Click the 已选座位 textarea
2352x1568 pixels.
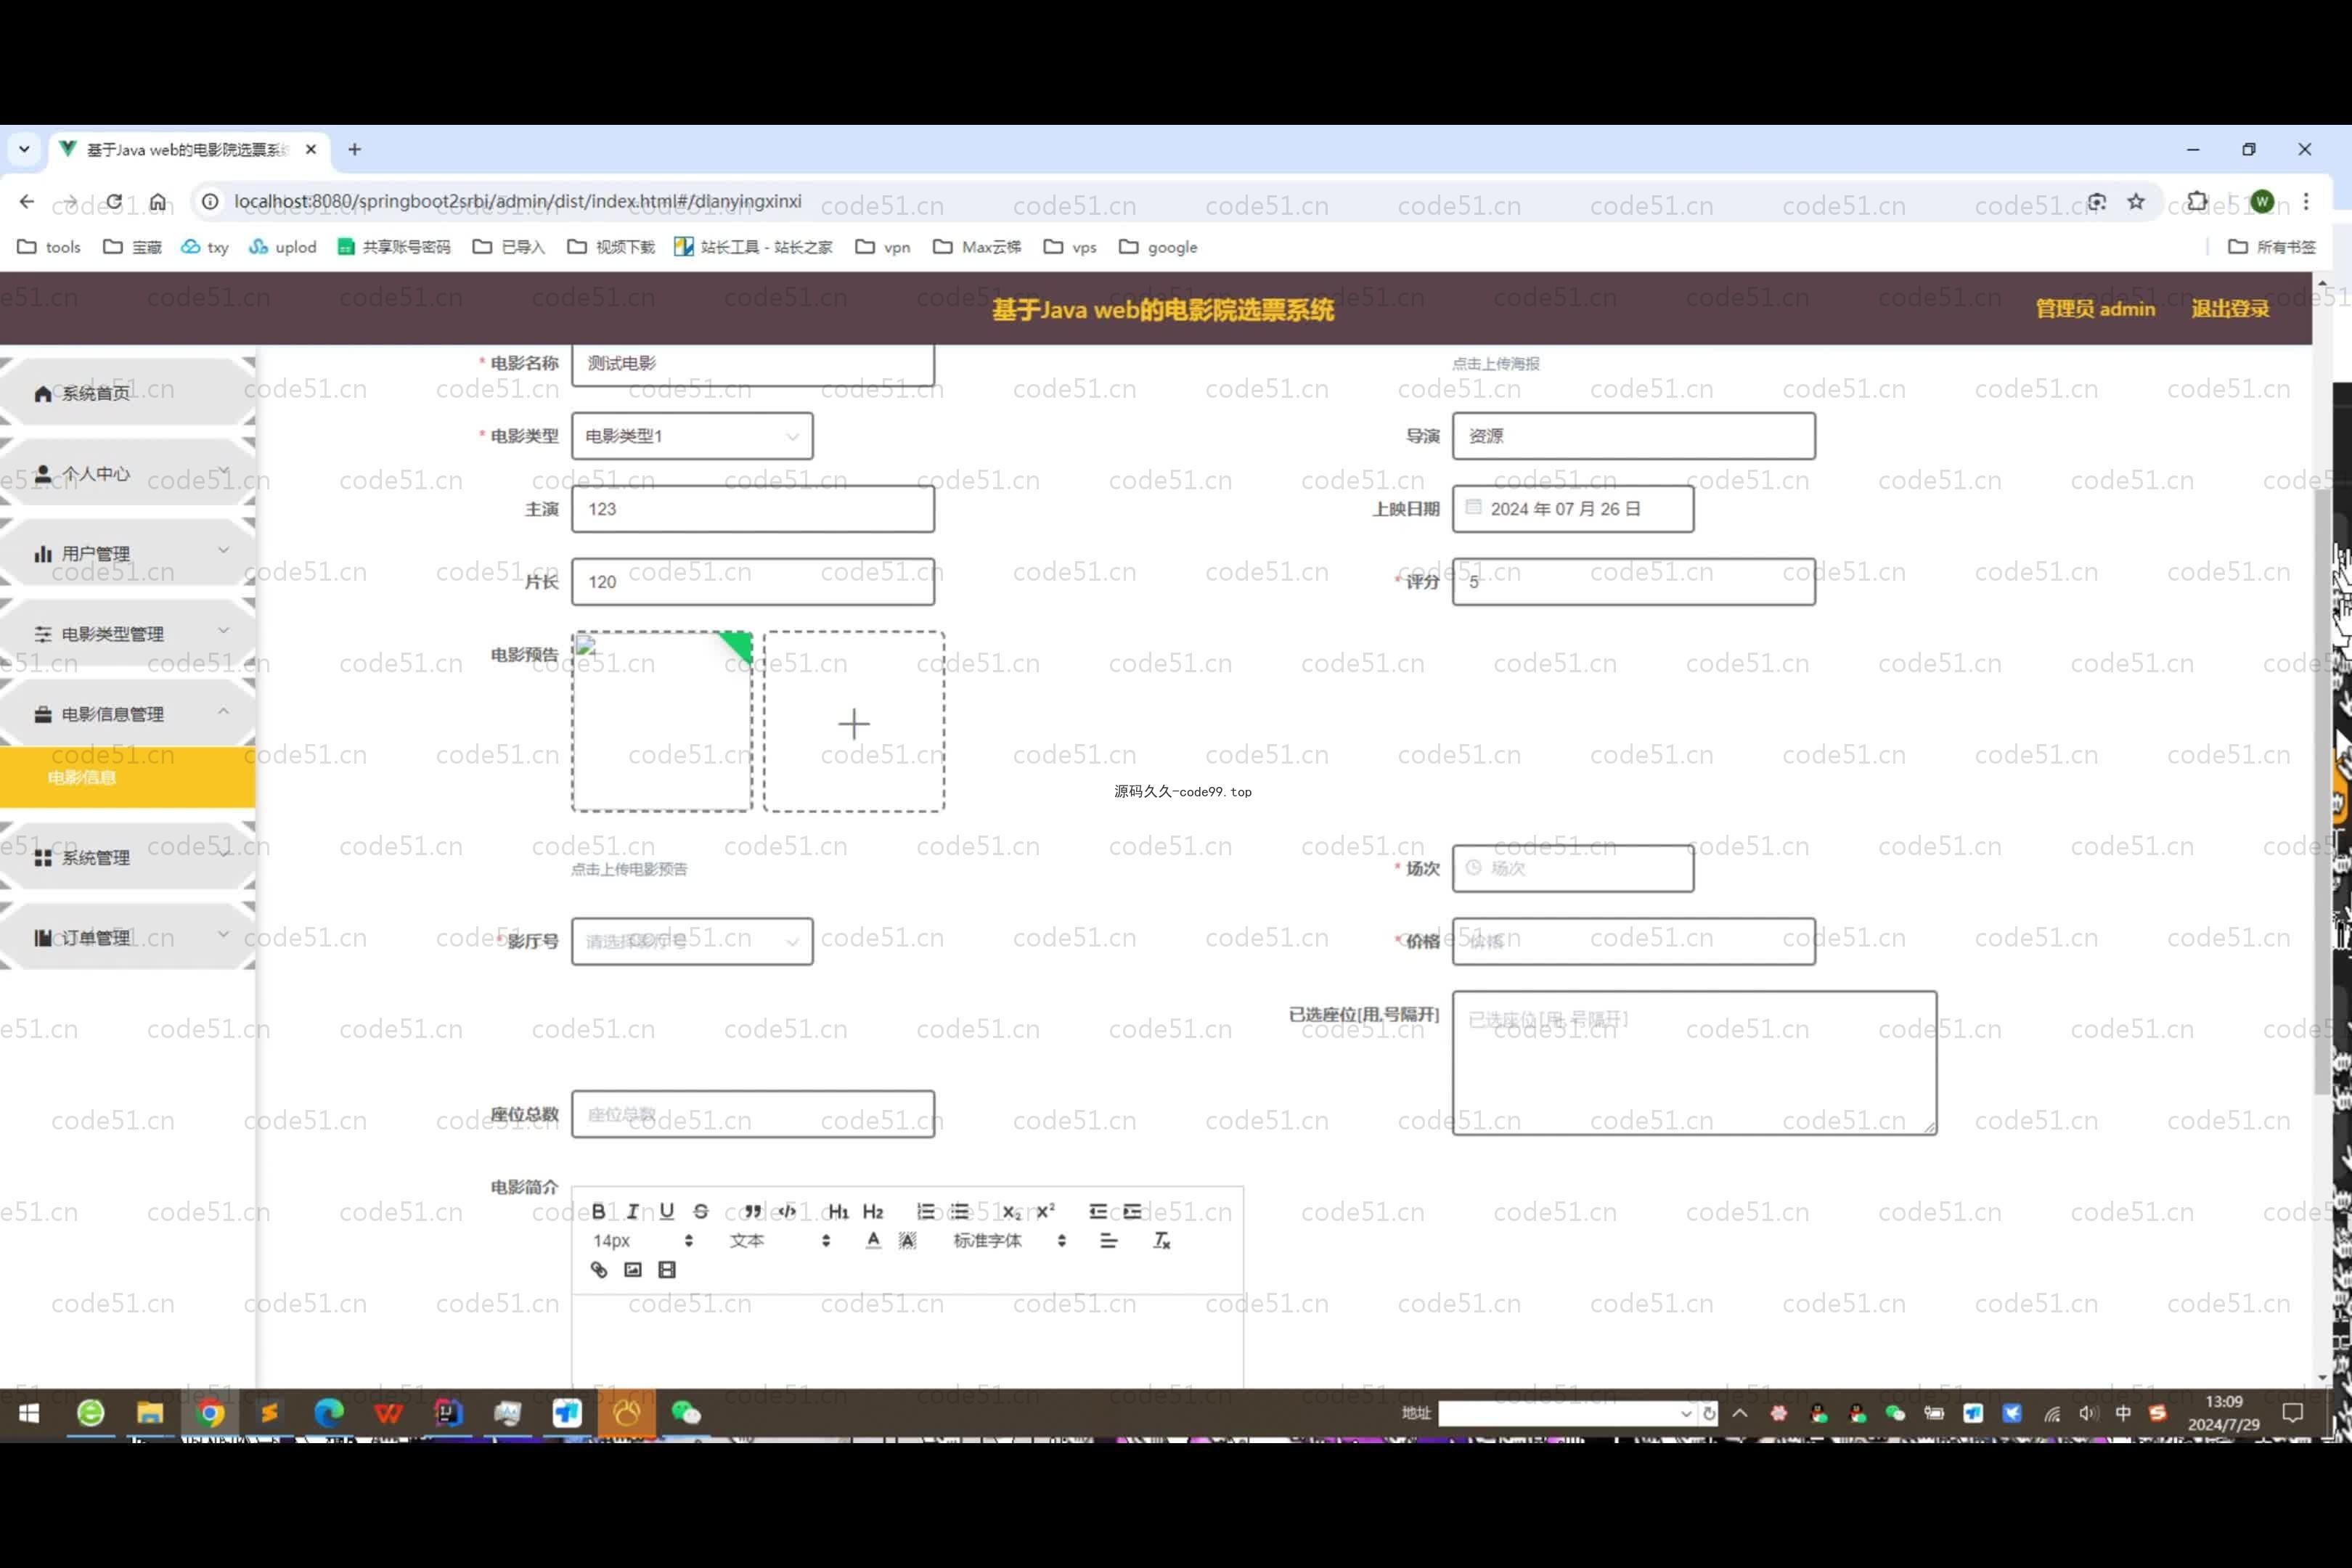(x=1694, y=1062)
